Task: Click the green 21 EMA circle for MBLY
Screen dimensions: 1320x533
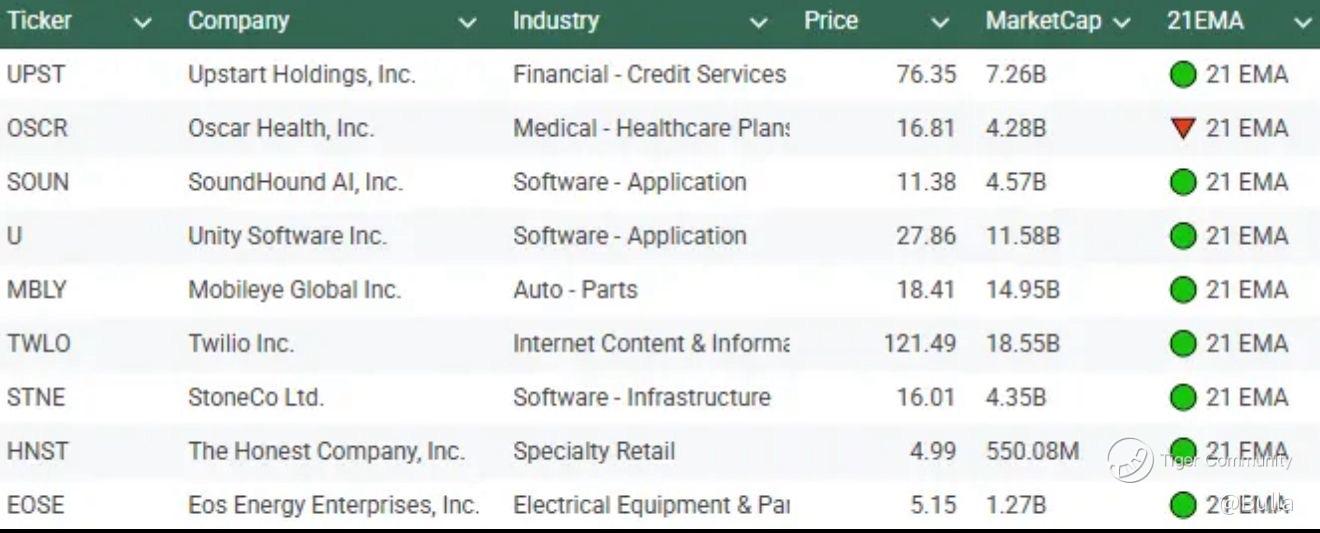Action: (x=1183, y=291)
